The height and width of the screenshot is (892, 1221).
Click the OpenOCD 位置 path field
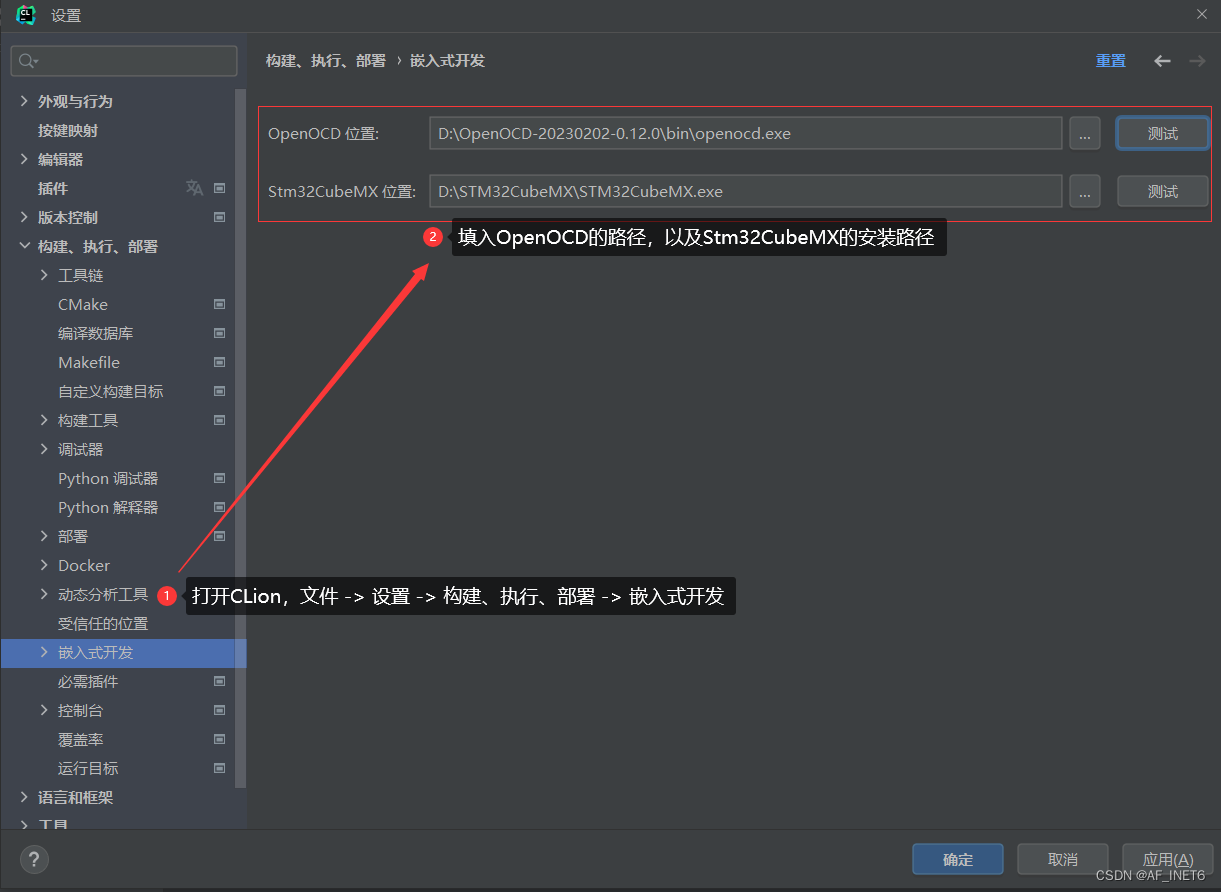point(745,133)
